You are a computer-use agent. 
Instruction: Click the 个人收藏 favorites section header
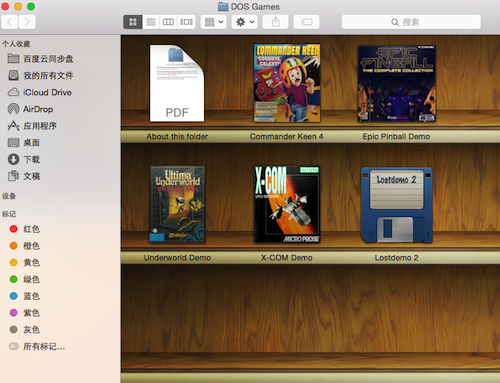16,44
